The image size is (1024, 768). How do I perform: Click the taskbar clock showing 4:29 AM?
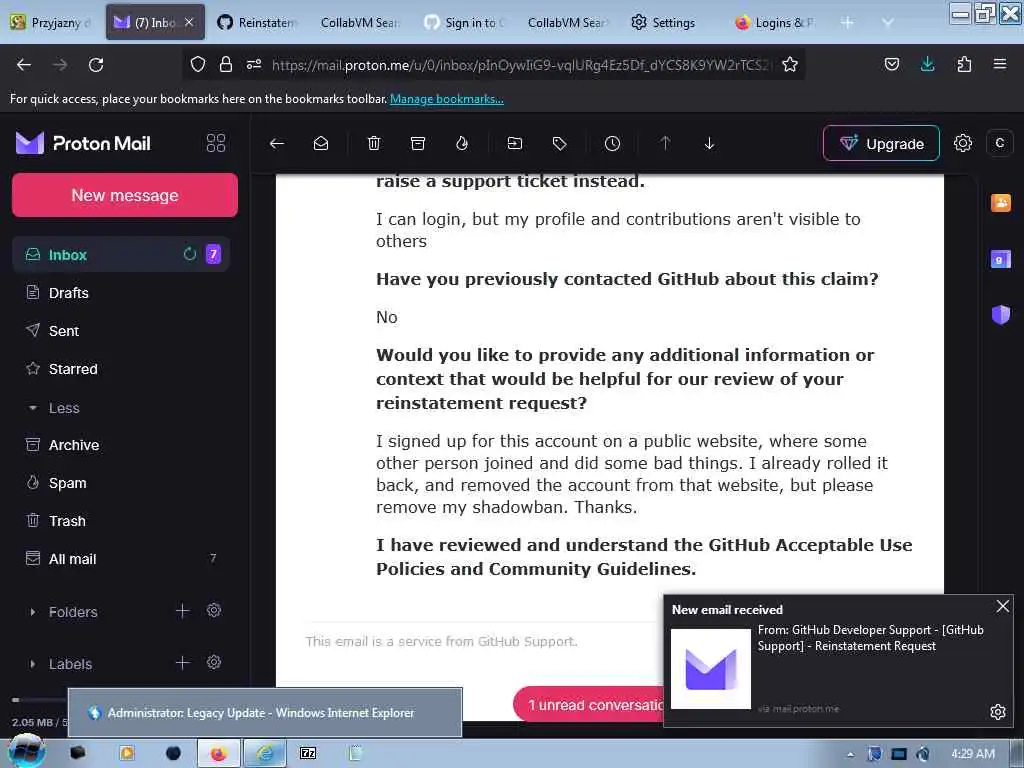tap(972, 753)
